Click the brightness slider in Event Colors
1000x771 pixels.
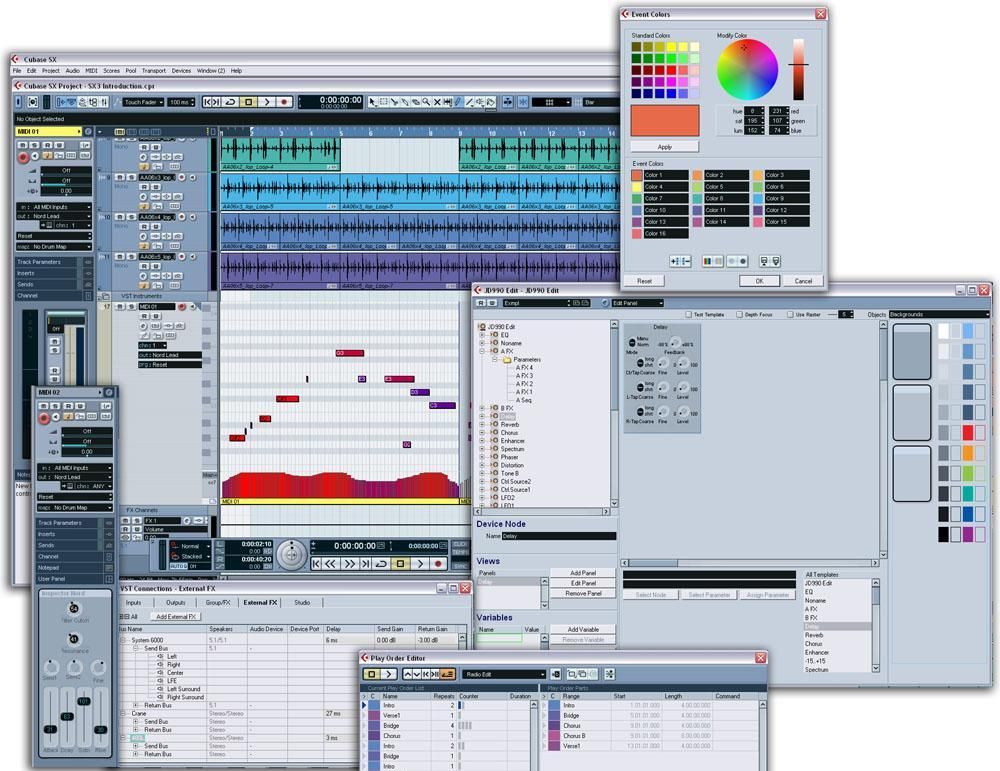click(798, 69)
